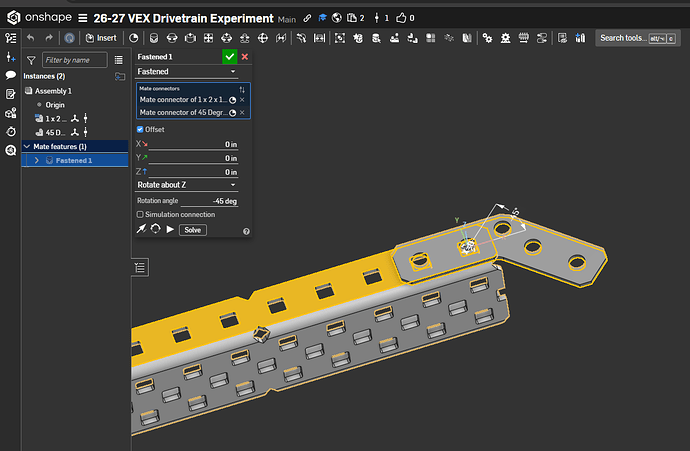Click the reorient secondary axis icon

155,229
